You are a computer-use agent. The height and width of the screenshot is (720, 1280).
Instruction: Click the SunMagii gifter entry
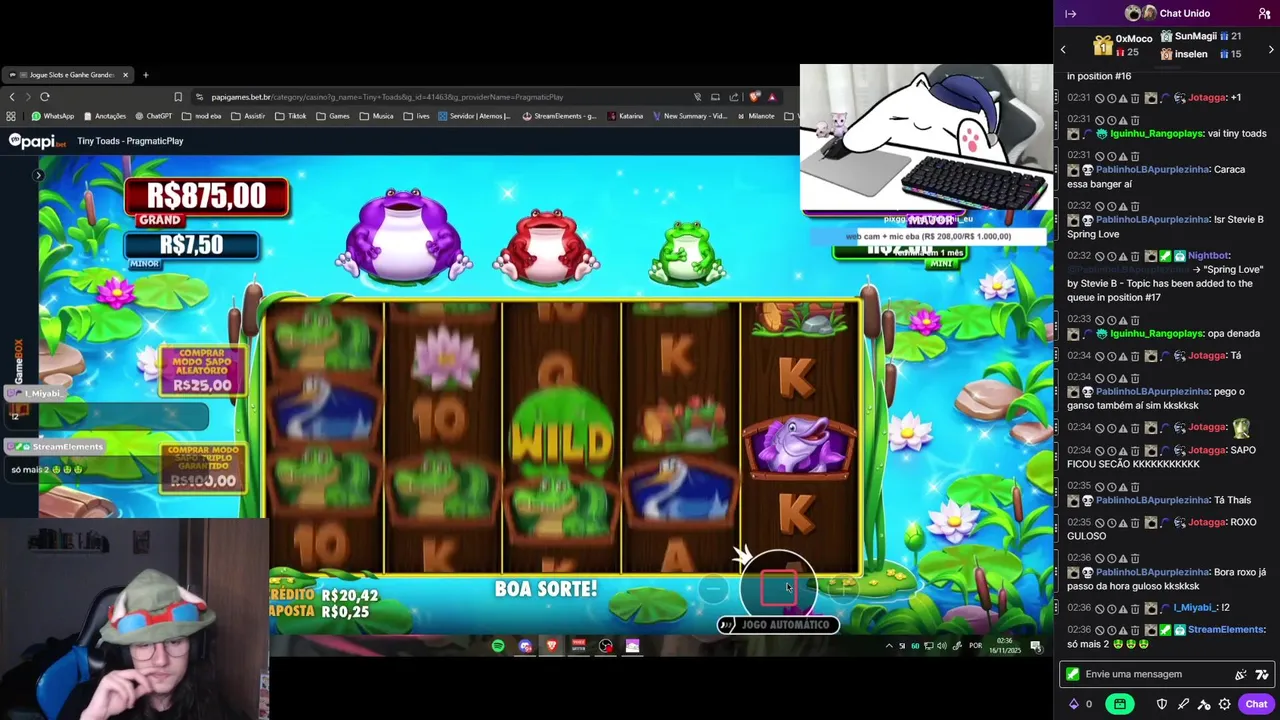1201,36
